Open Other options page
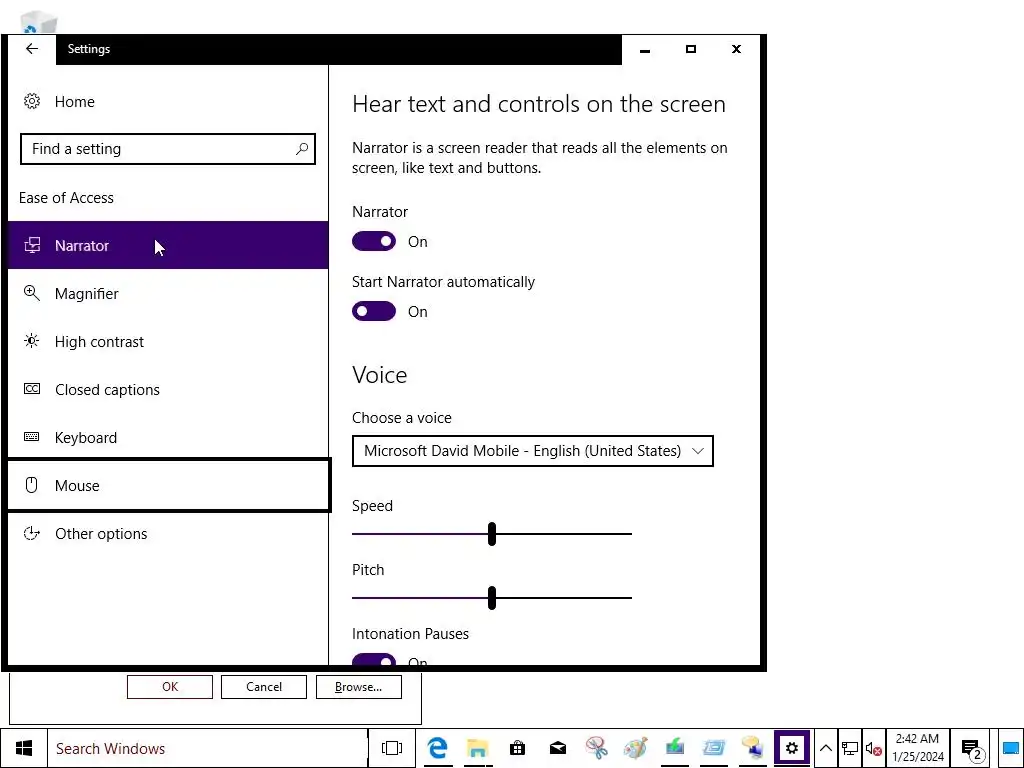1024x768 pixels. [168, 534]
